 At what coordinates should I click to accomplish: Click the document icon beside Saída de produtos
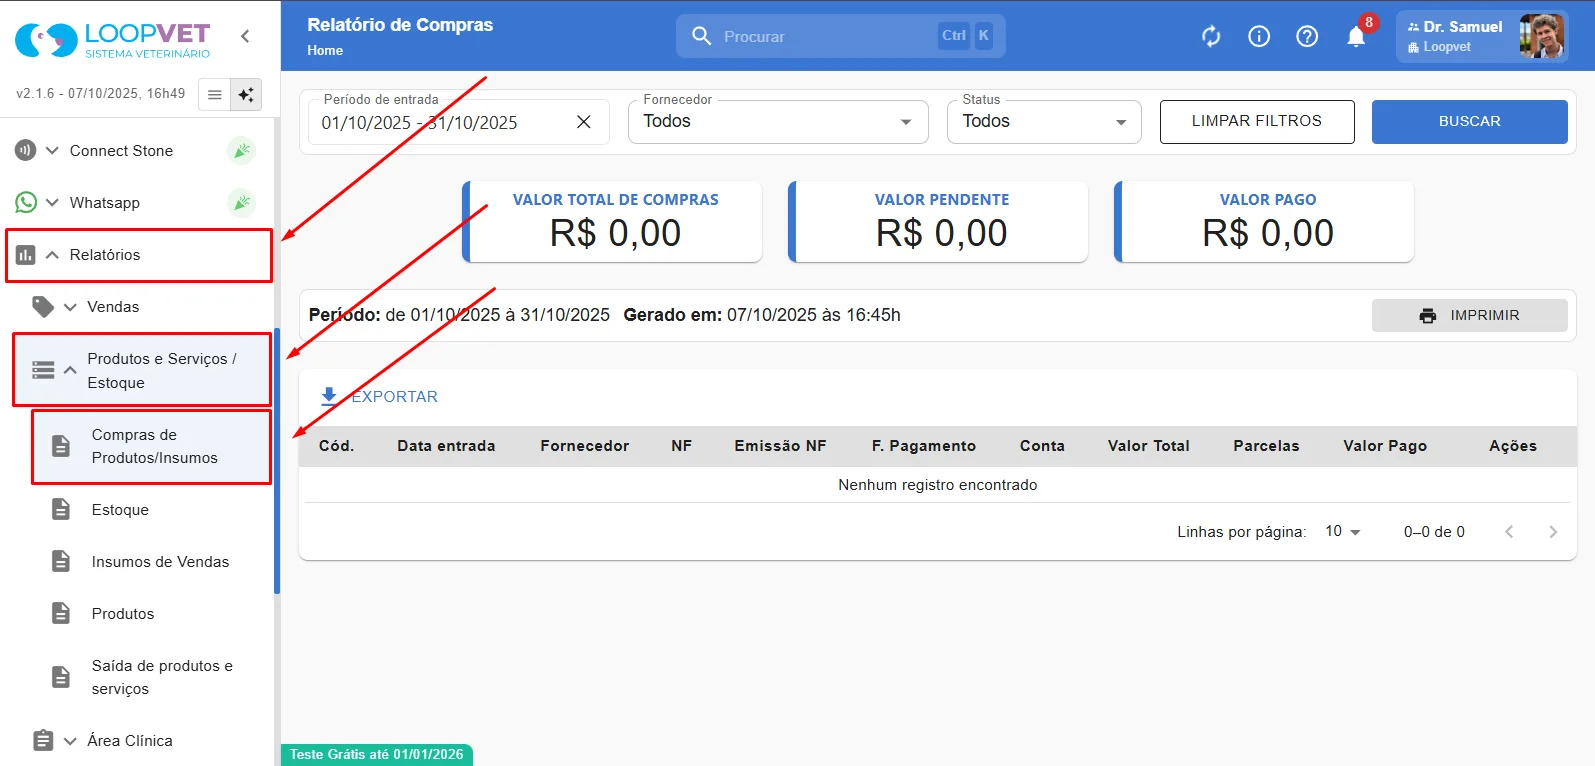click(x=61, y=677)
